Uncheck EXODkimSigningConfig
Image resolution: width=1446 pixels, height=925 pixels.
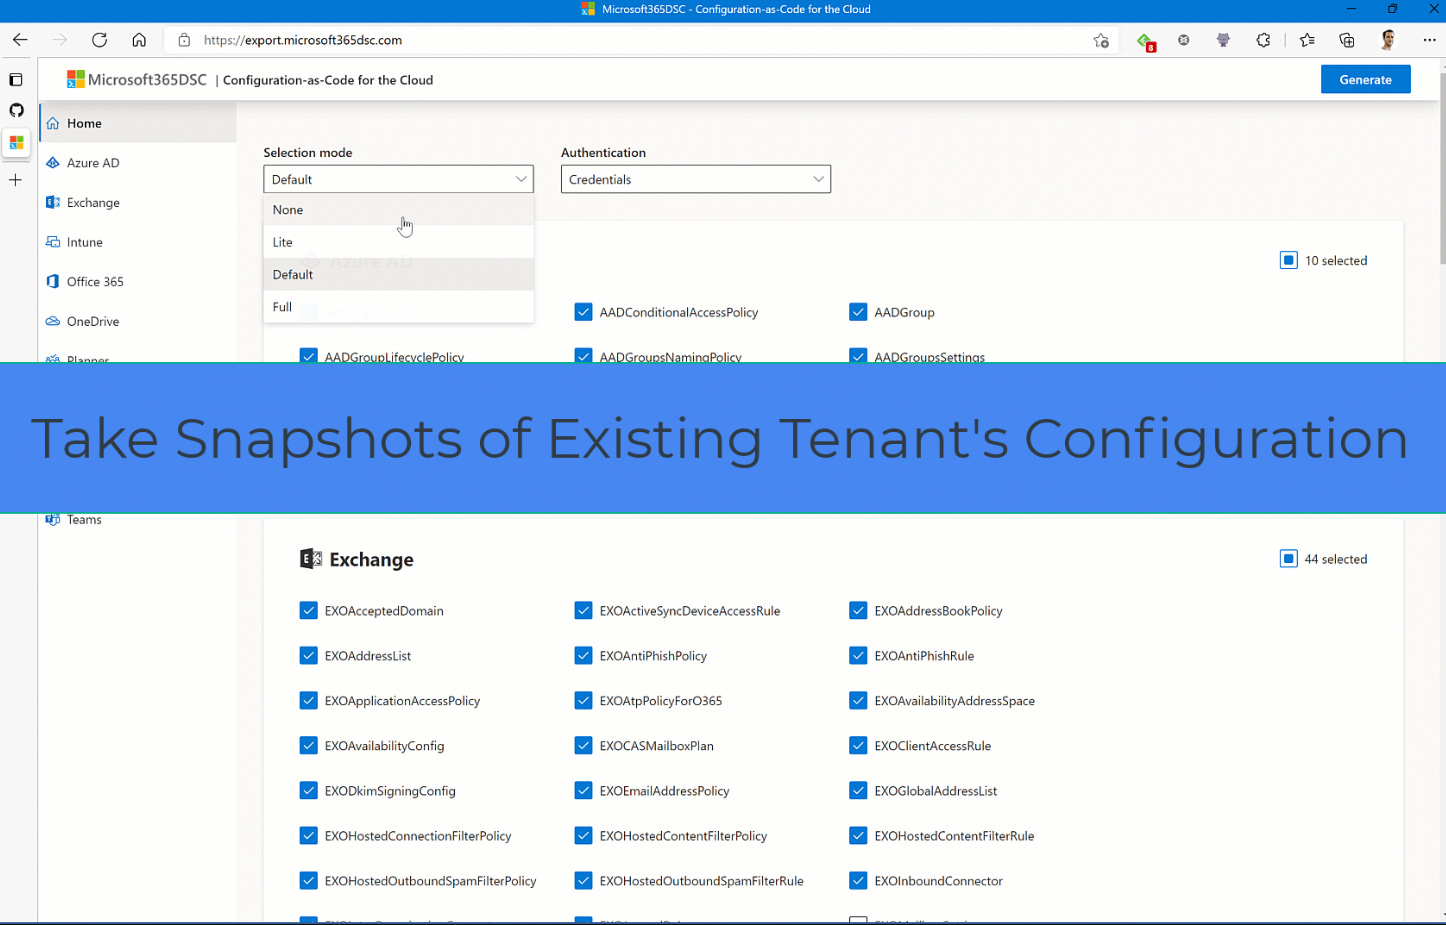(308, 791)
